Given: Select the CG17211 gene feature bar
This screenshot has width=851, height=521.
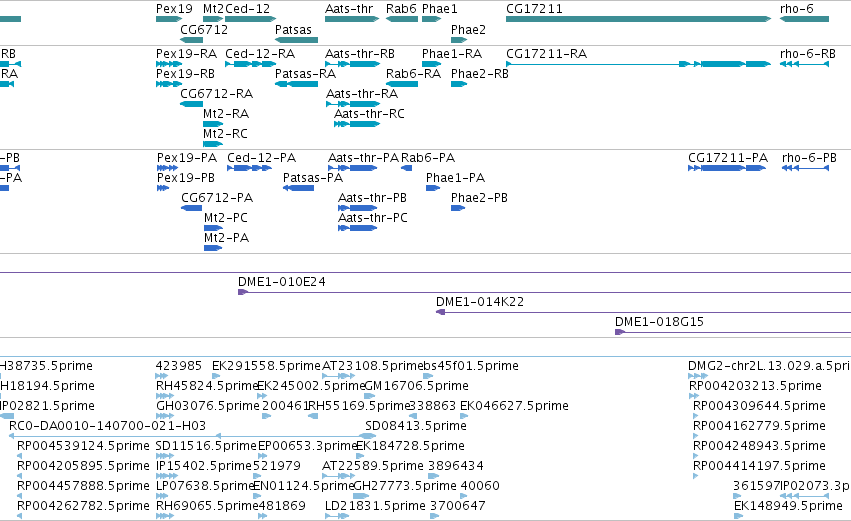Looking at the screenshot, I should pos(638,19).
